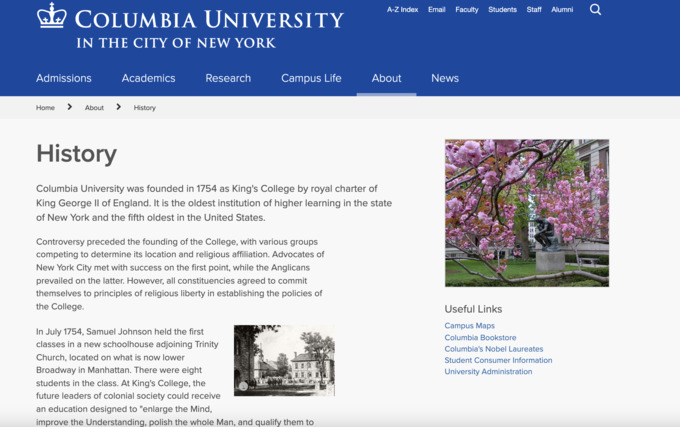Screen dimensions: 680x427
Task: Visit the Faculty link
Action: pos(467,10)
